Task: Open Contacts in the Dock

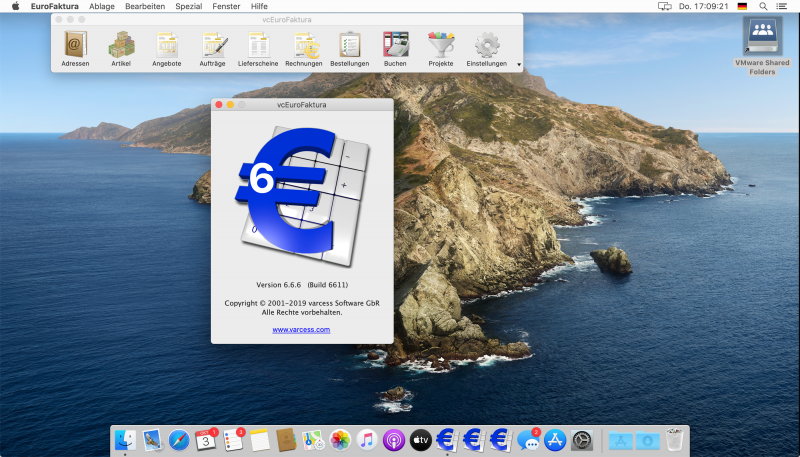Action: point(286,440)
